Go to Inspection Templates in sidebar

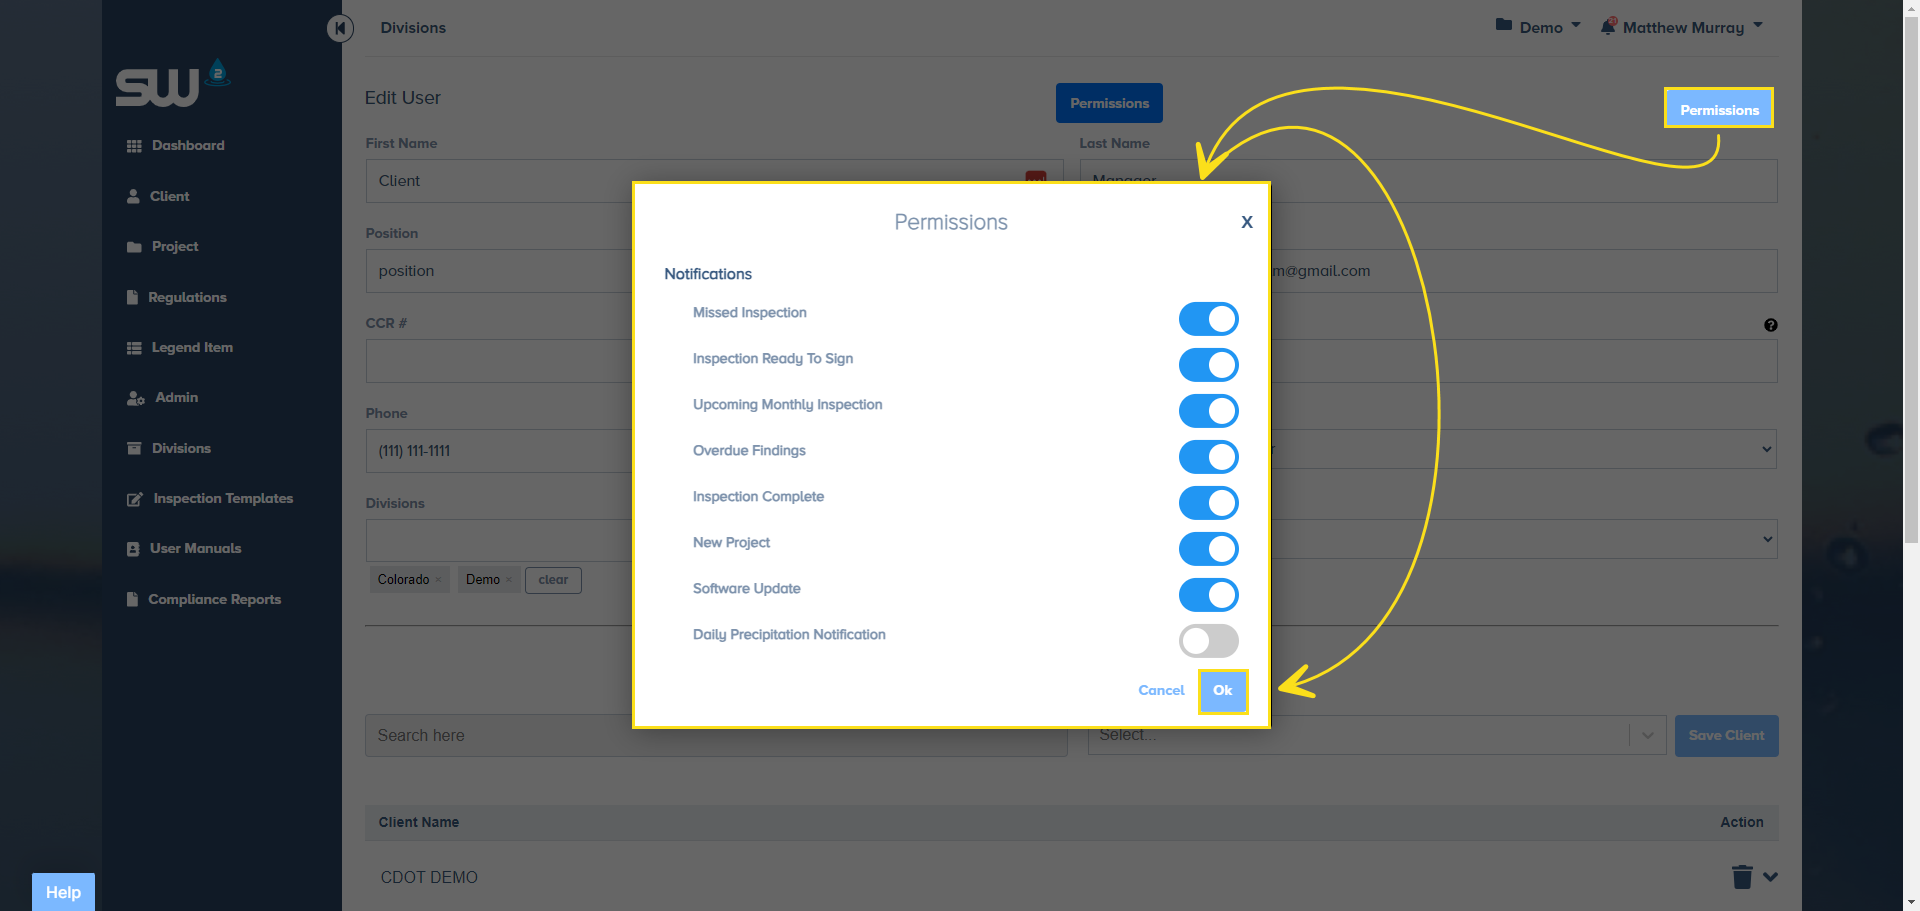click(222, 499)
